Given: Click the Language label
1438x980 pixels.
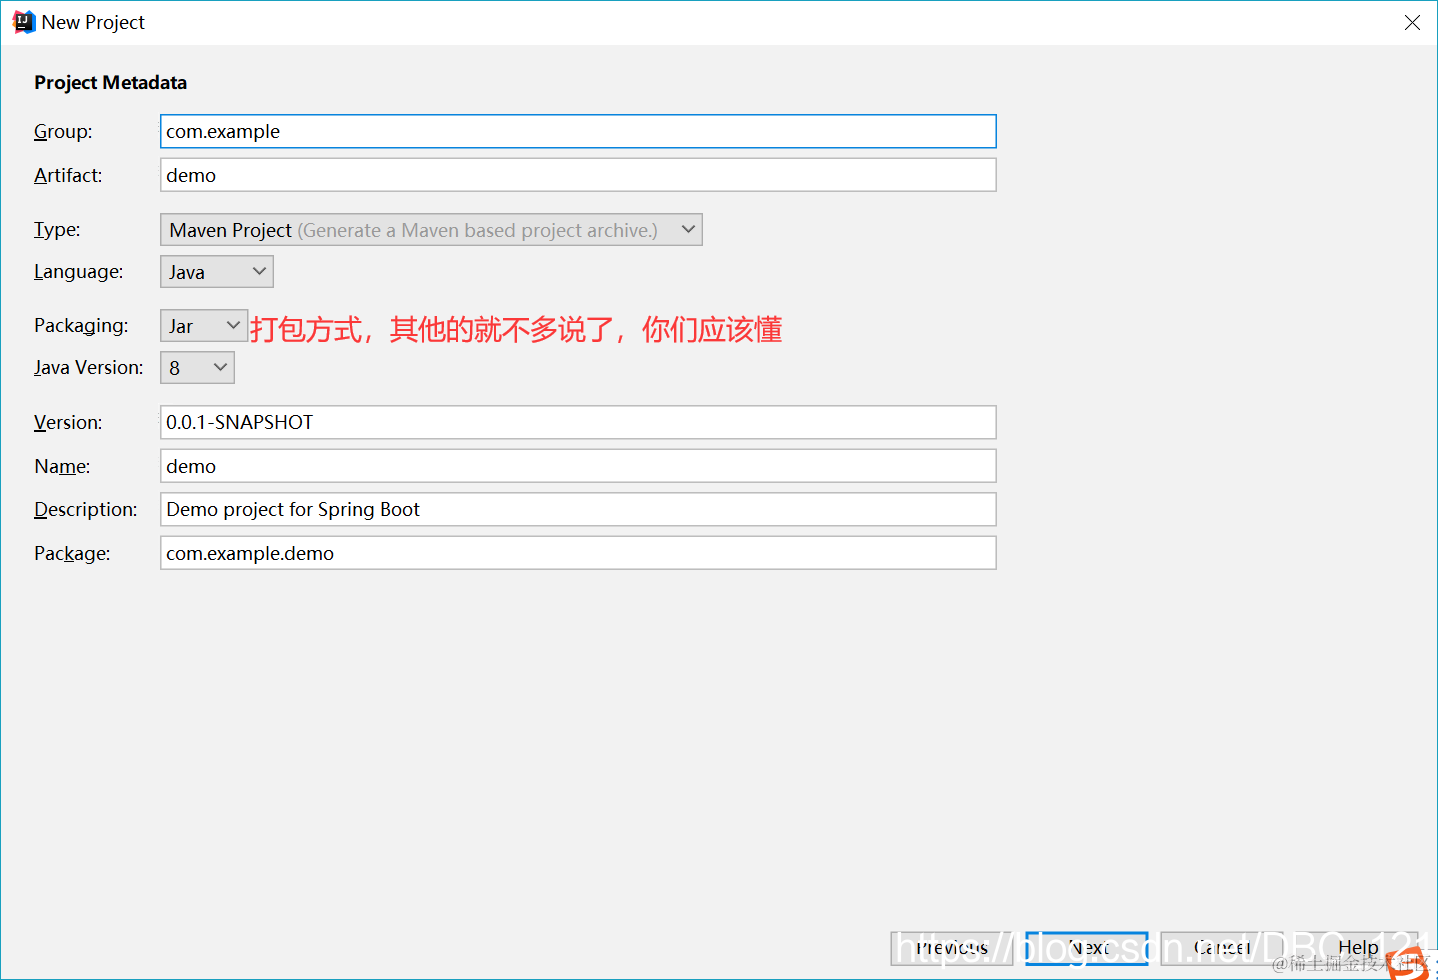Looking at the screenshot, I should [x=79, y=272].
